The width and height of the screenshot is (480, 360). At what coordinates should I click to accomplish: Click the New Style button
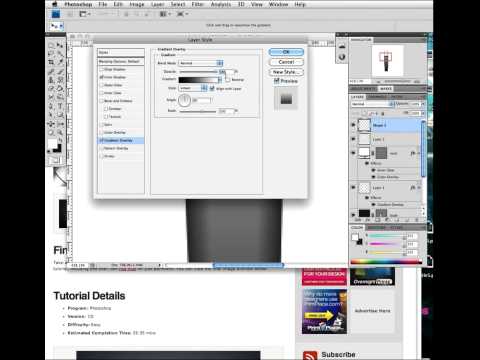(x=286, y=72)
